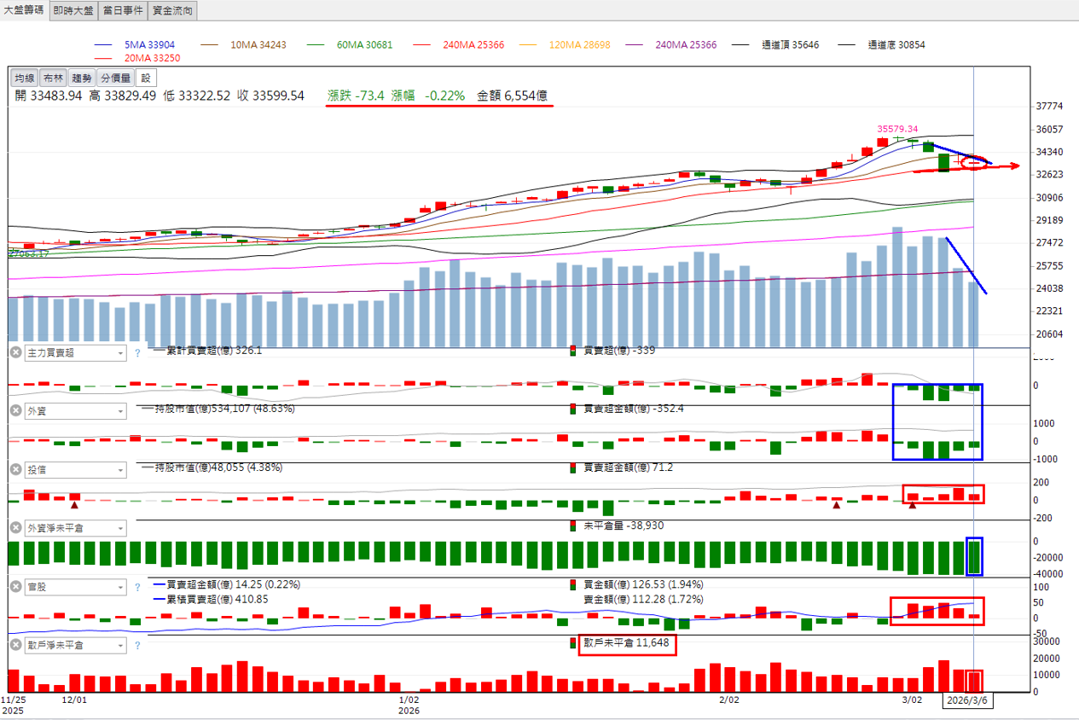Click the 2026/3/6 date marker
Image resolution: width=1079 pixels, height=720 pixels.
(x=967, y=700)
